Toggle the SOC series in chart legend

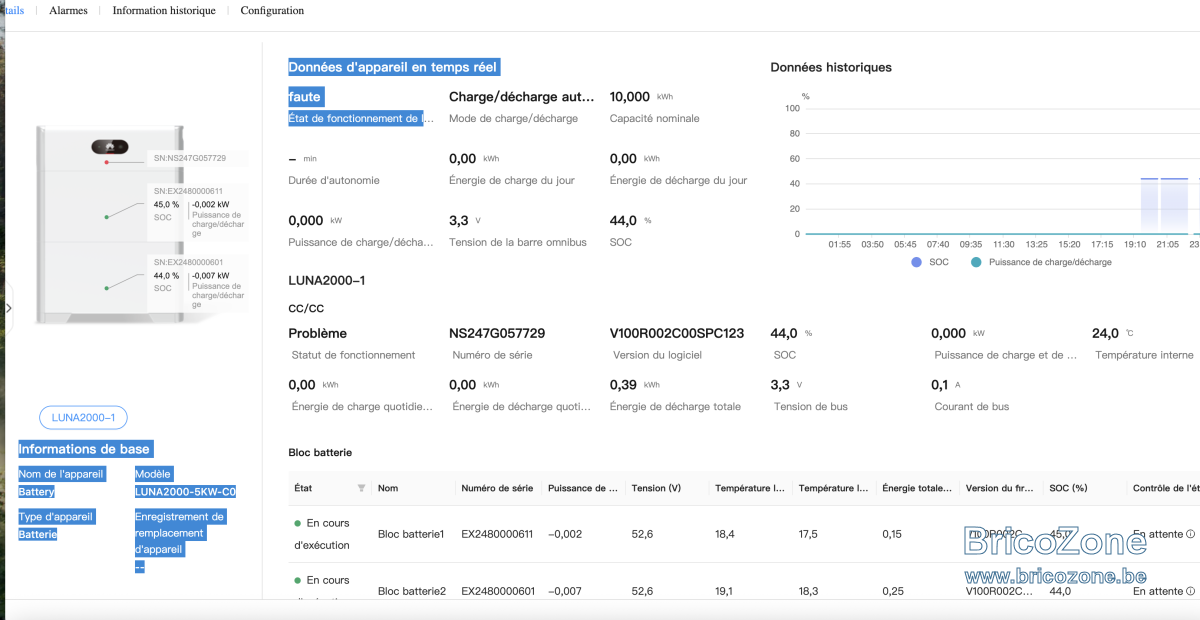click(930, 262)
